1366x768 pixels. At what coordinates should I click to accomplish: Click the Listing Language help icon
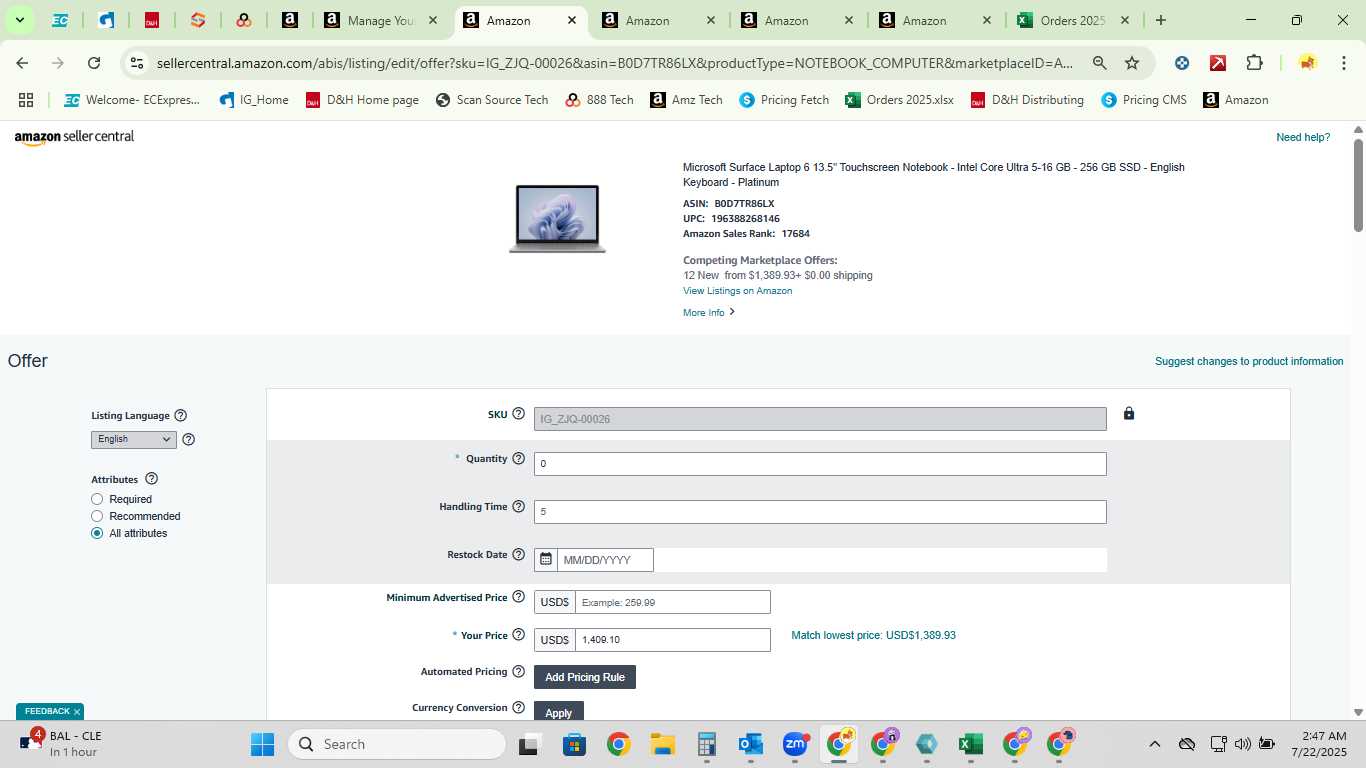[181, 416]
